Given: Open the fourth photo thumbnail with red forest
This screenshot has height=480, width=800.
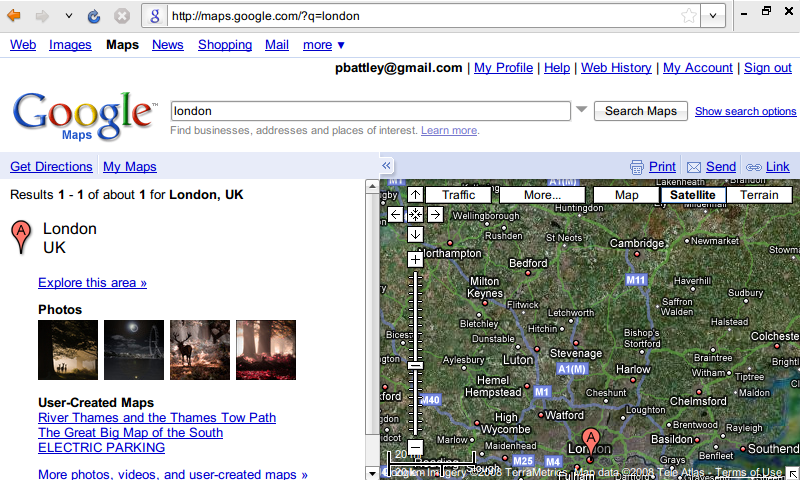Looking at the screenshot, I should [x=266, y=350].
